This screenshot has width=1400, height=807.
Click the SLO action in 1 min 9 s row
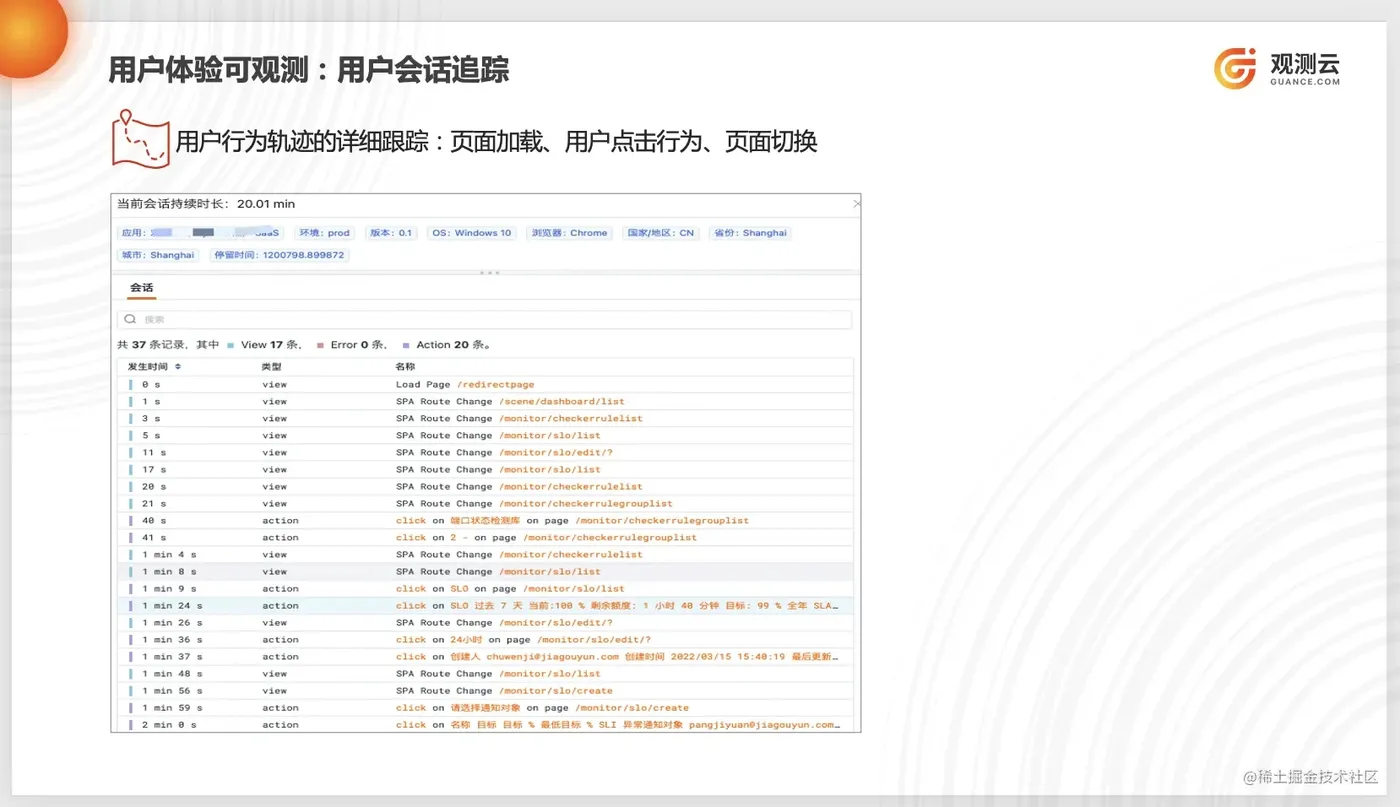pyautogui.click(x=459, y=588)
